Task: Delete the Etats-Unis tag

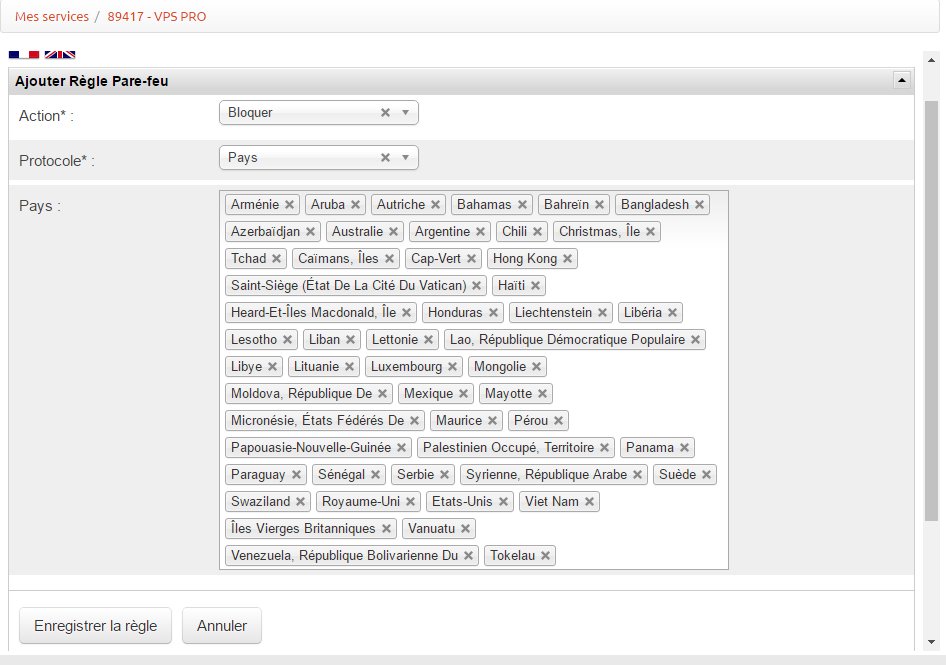Action: [503, 501]
